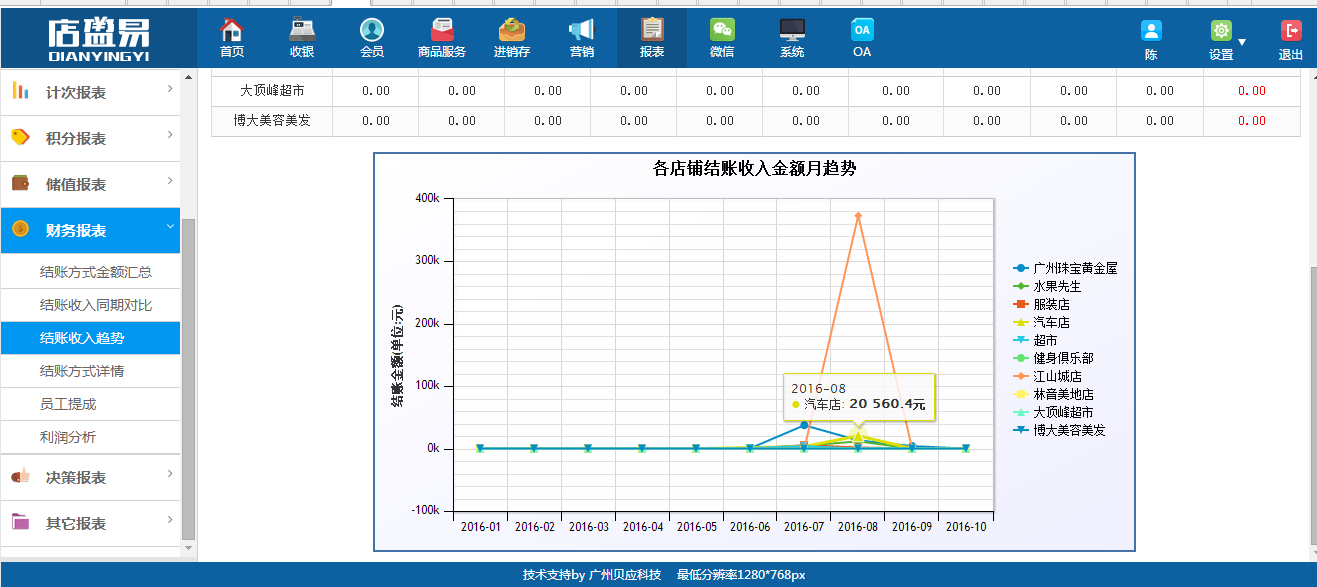Image resolution: width=1317 pixels, height=587 pixels.
Task: Toggle 水果先生 legend series
Action: 1046,286
